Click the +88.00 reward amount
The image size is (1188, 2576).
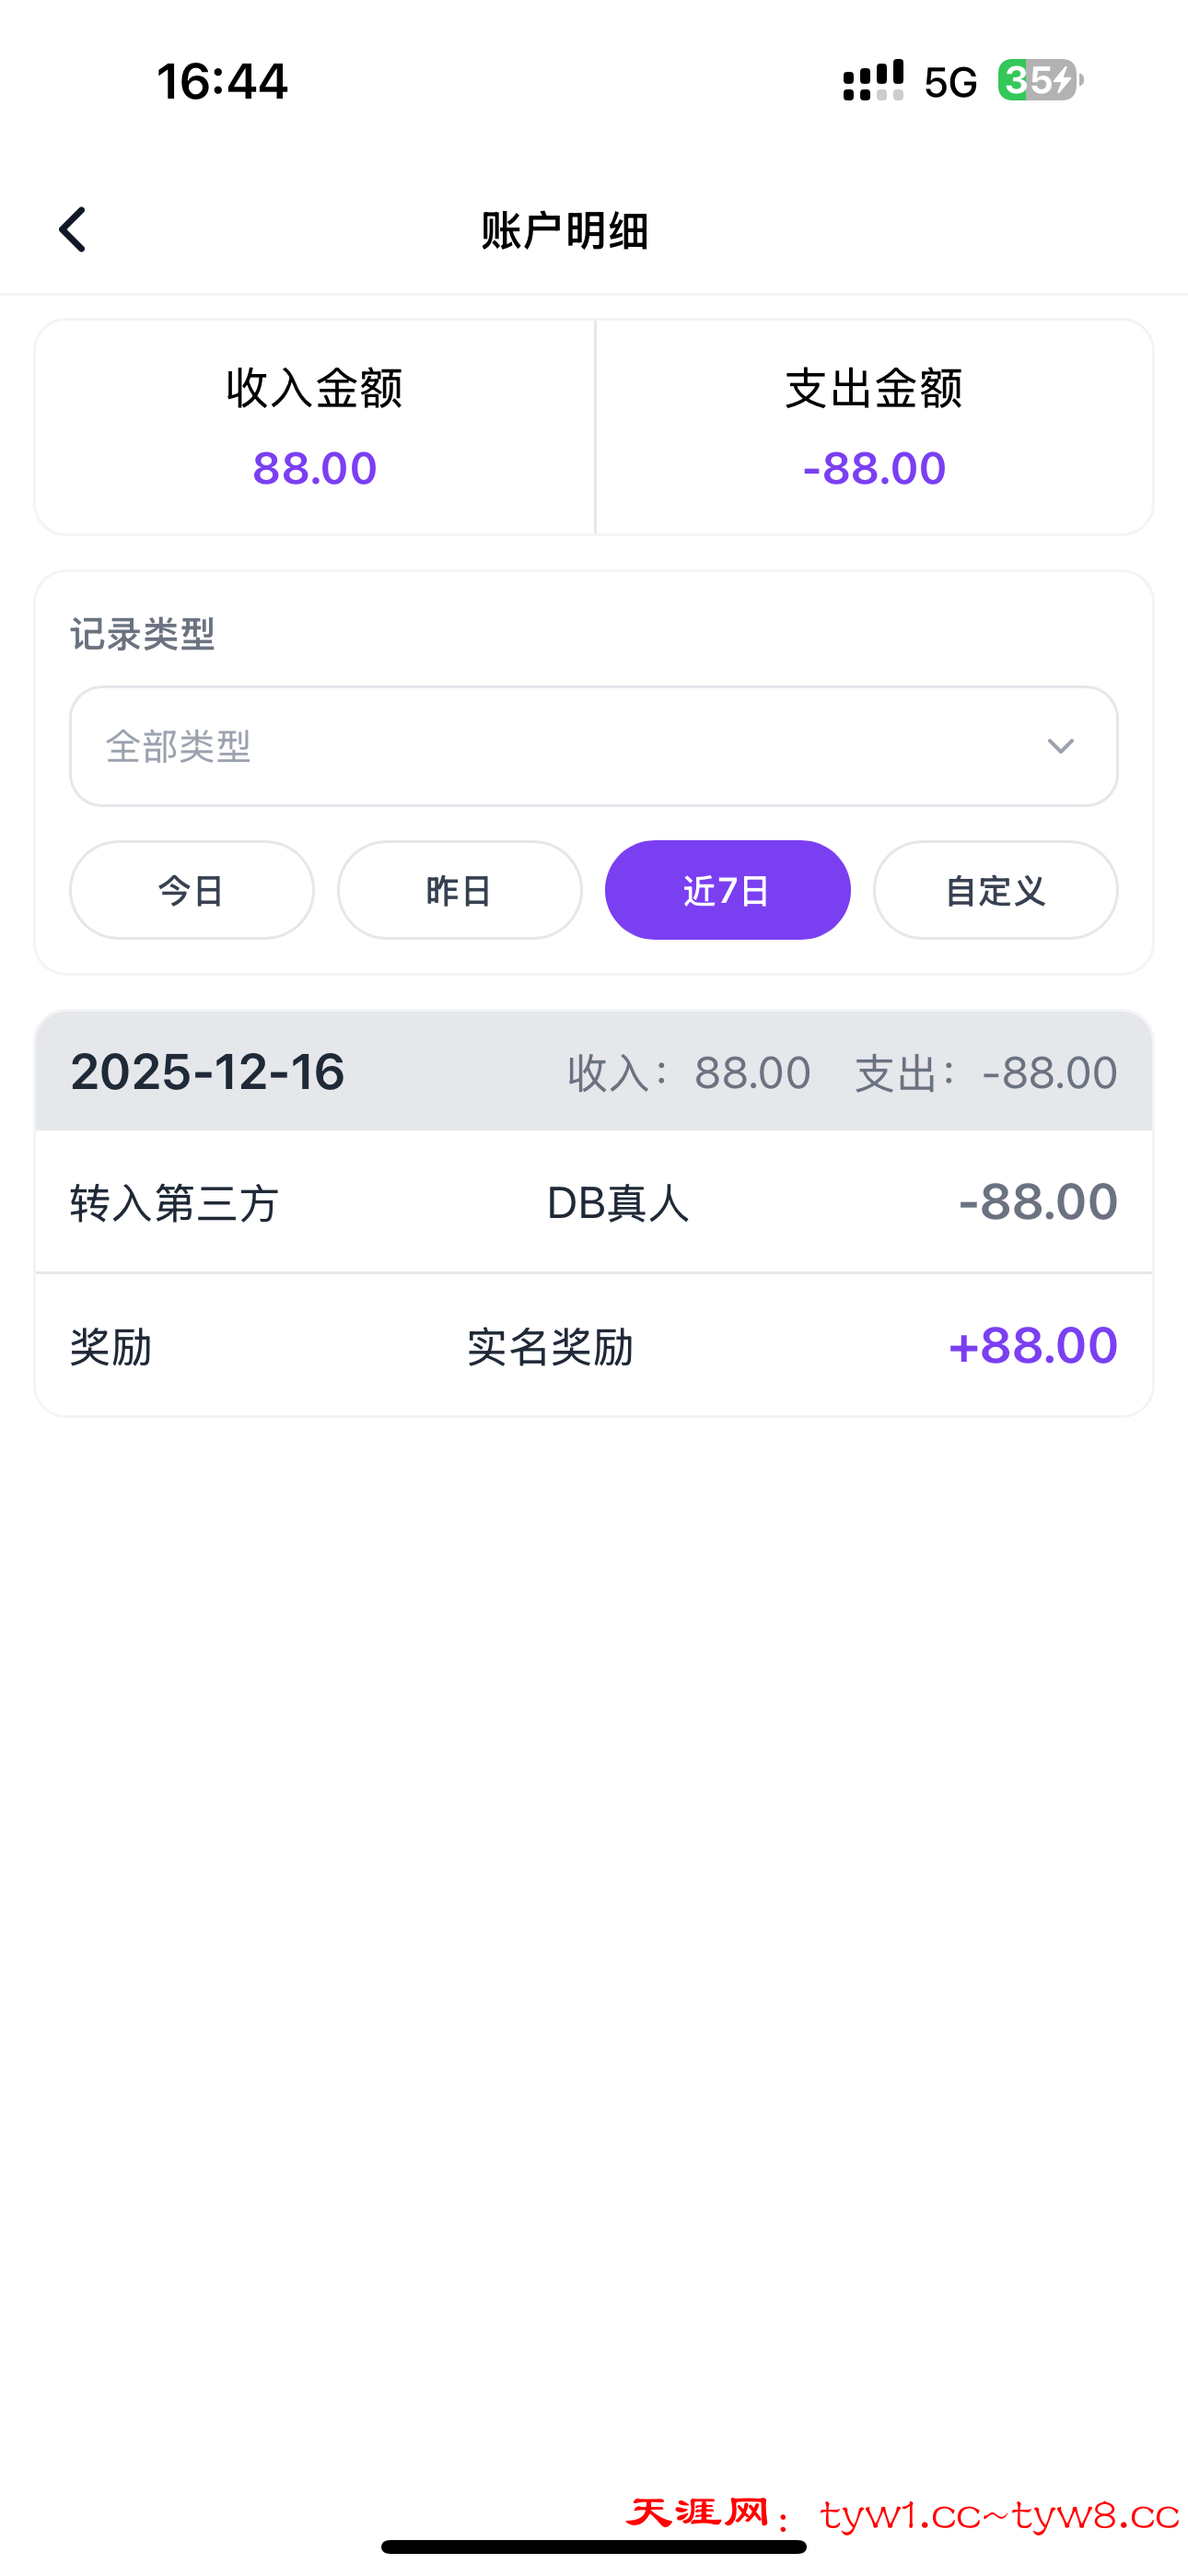pos(1032,1346)
